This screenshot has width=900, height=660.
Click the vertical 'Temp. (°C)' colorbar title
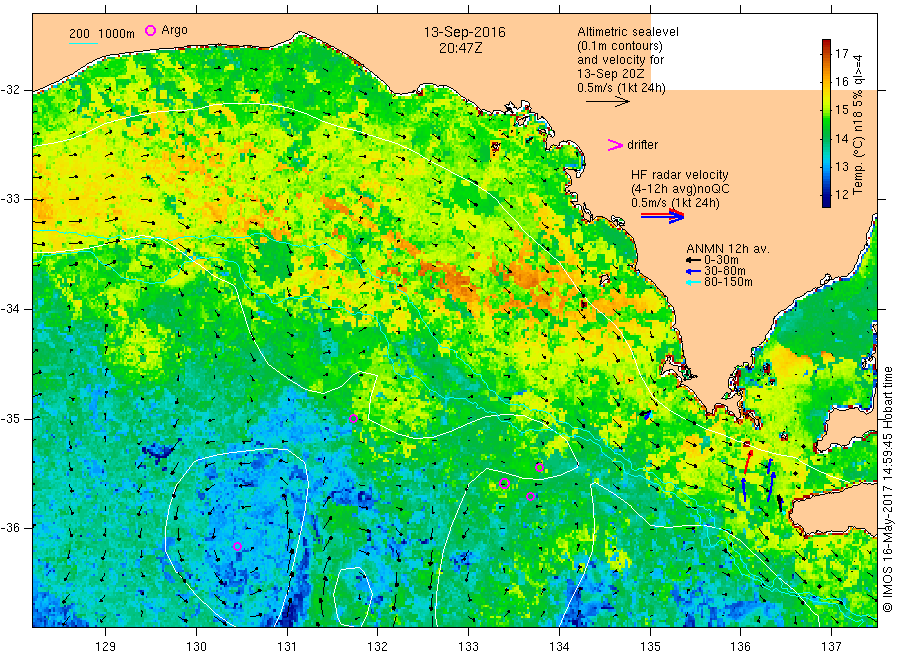click(x=858, y=164)
